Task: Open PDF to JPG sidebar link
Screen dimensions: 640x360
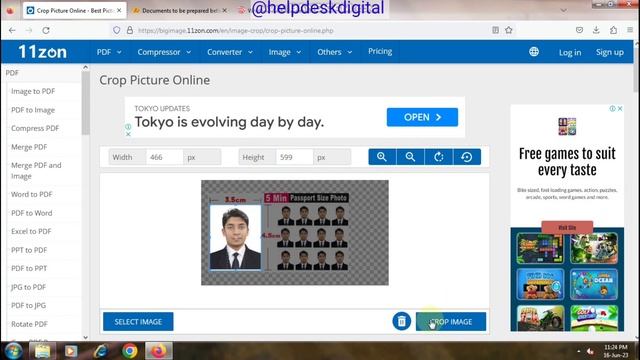Action: [x=29, y=305]
